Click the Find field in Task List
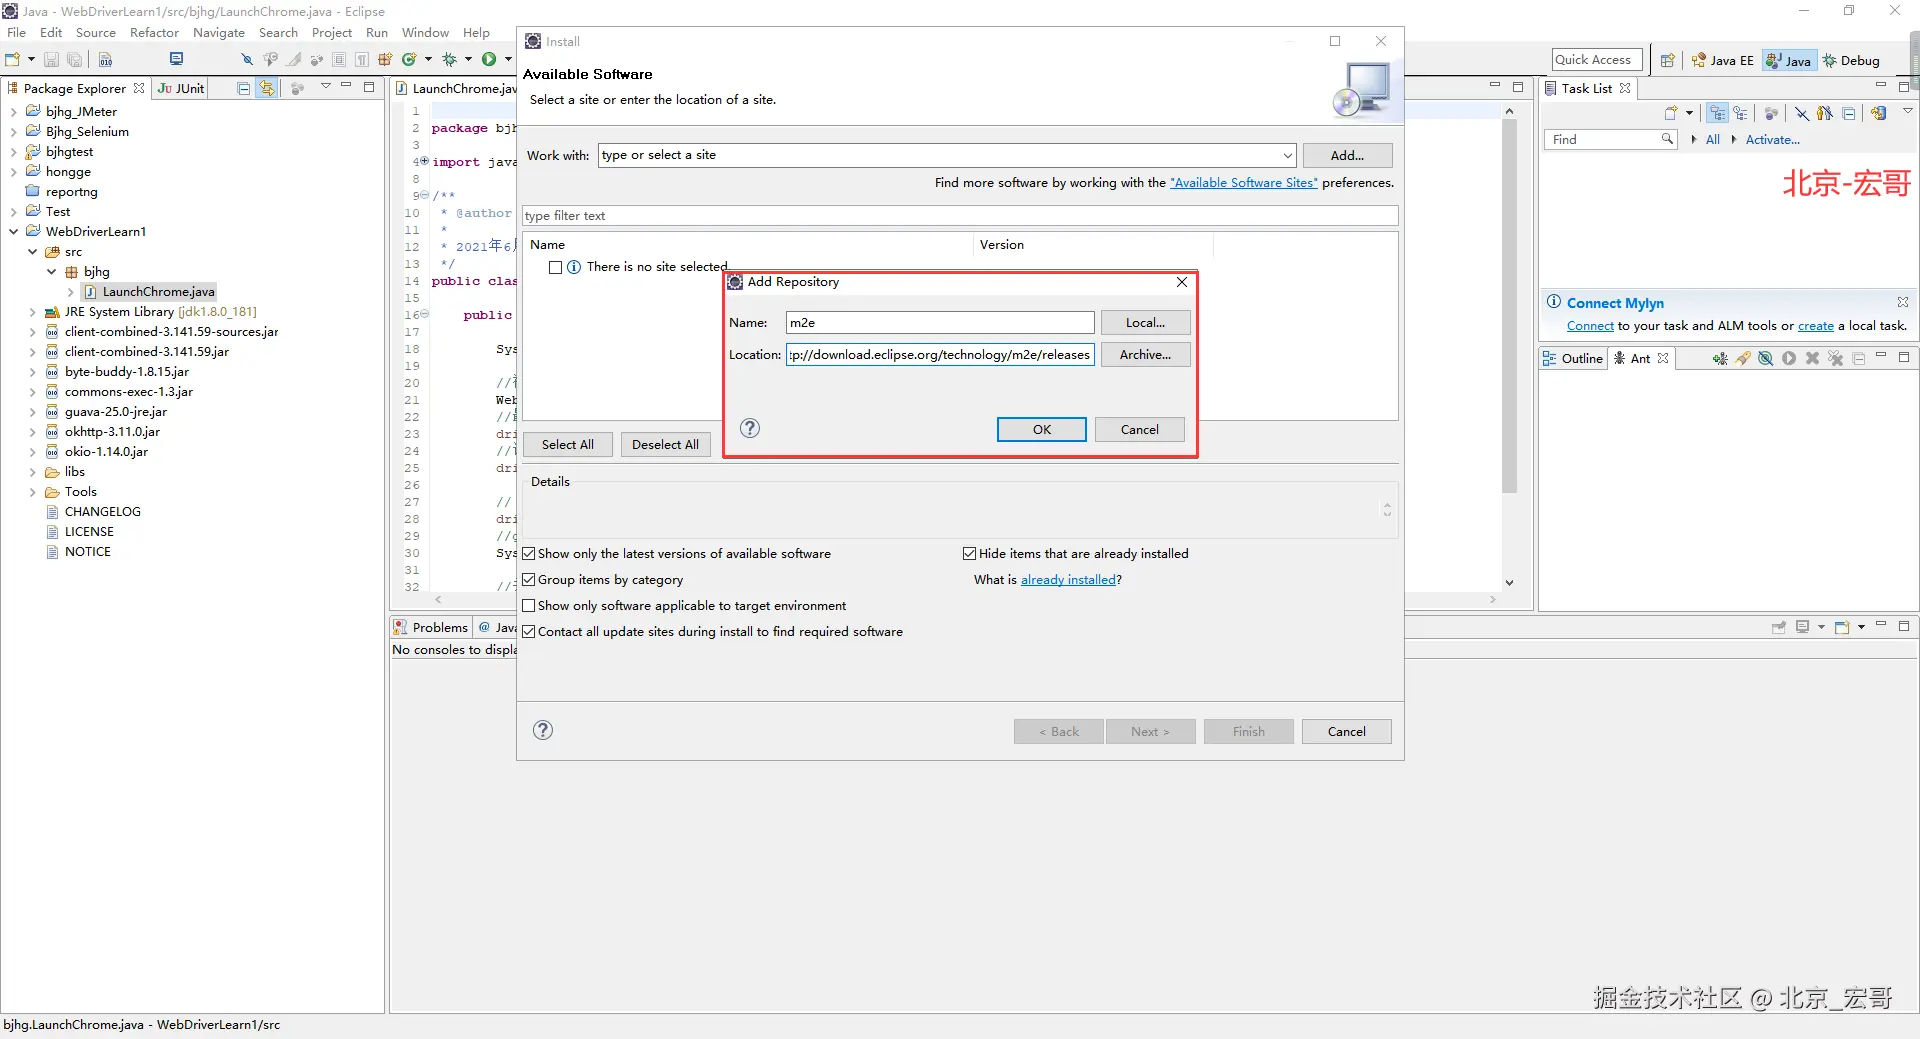 click(1610, 140)
